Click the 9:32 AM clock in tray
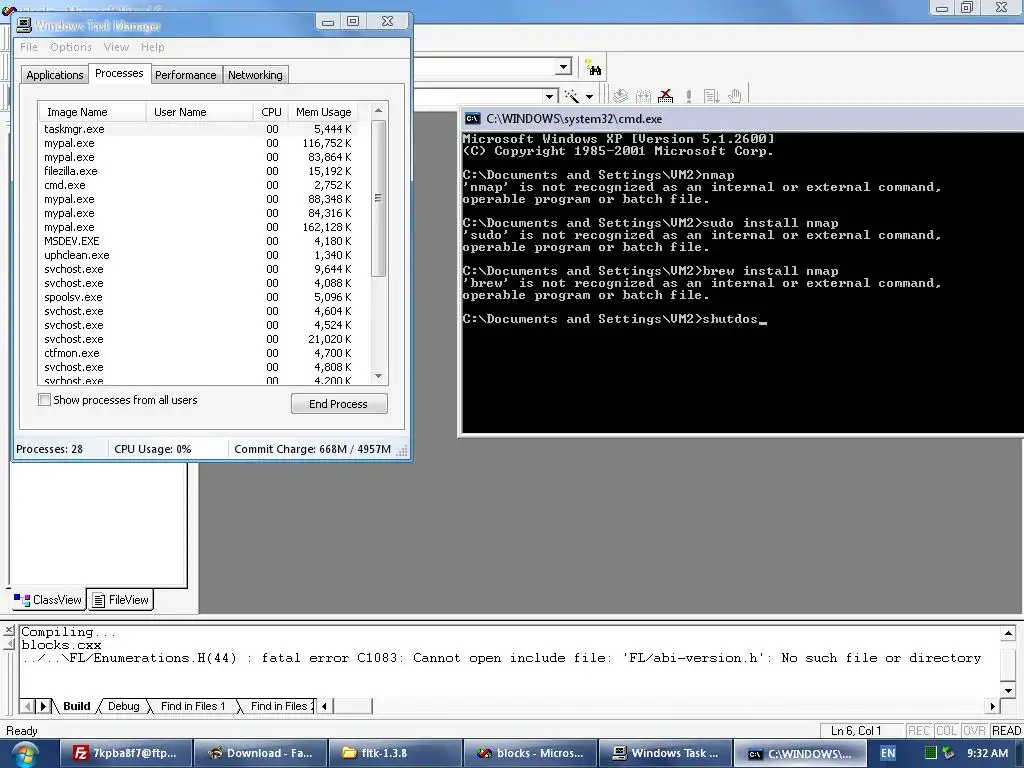Image resolution: width=1024 pixels, height=768 pixels. (987, 753)
